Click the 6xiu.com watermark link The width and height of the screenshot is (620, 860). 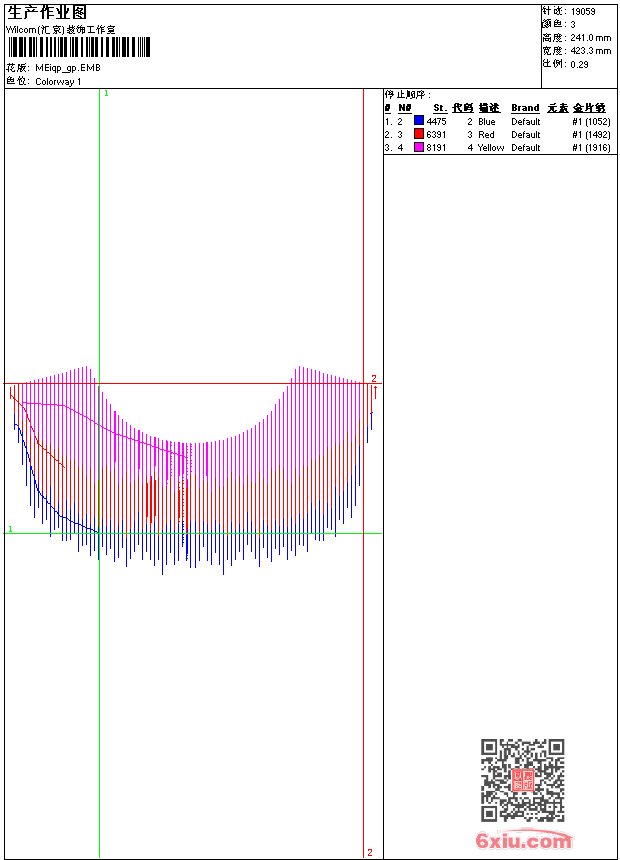coord(523,840)
